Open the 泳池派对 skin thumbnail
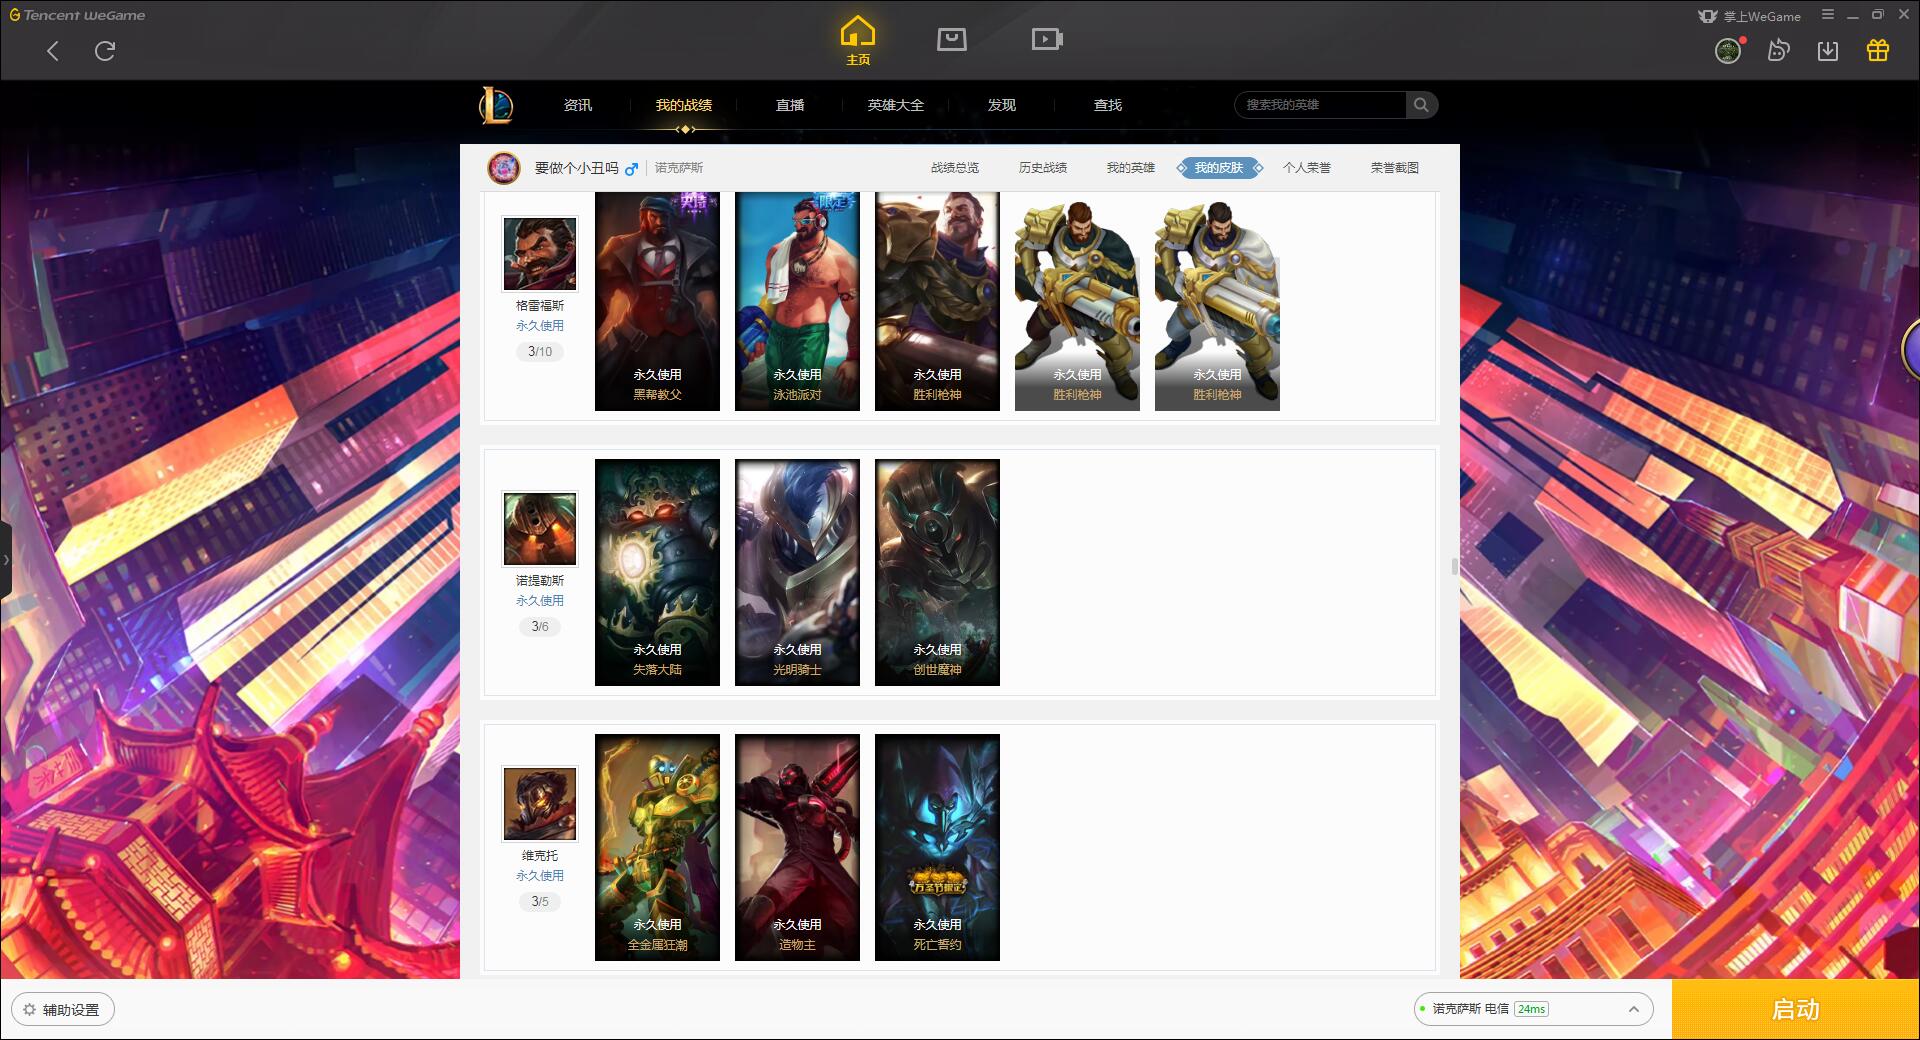Screen dimensions: 1920x1040 (797, 301)
